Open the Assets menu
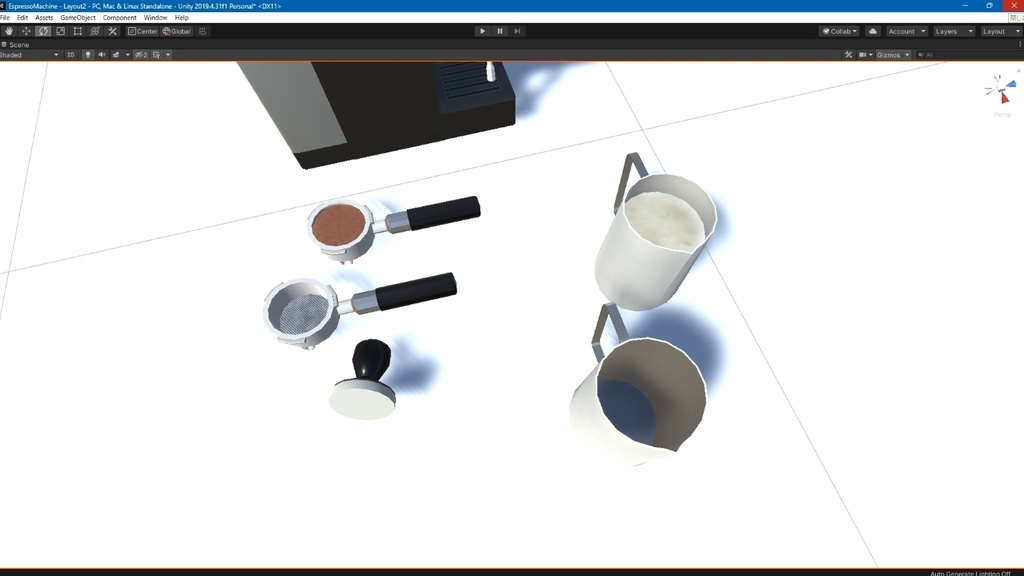 point(44,18)
